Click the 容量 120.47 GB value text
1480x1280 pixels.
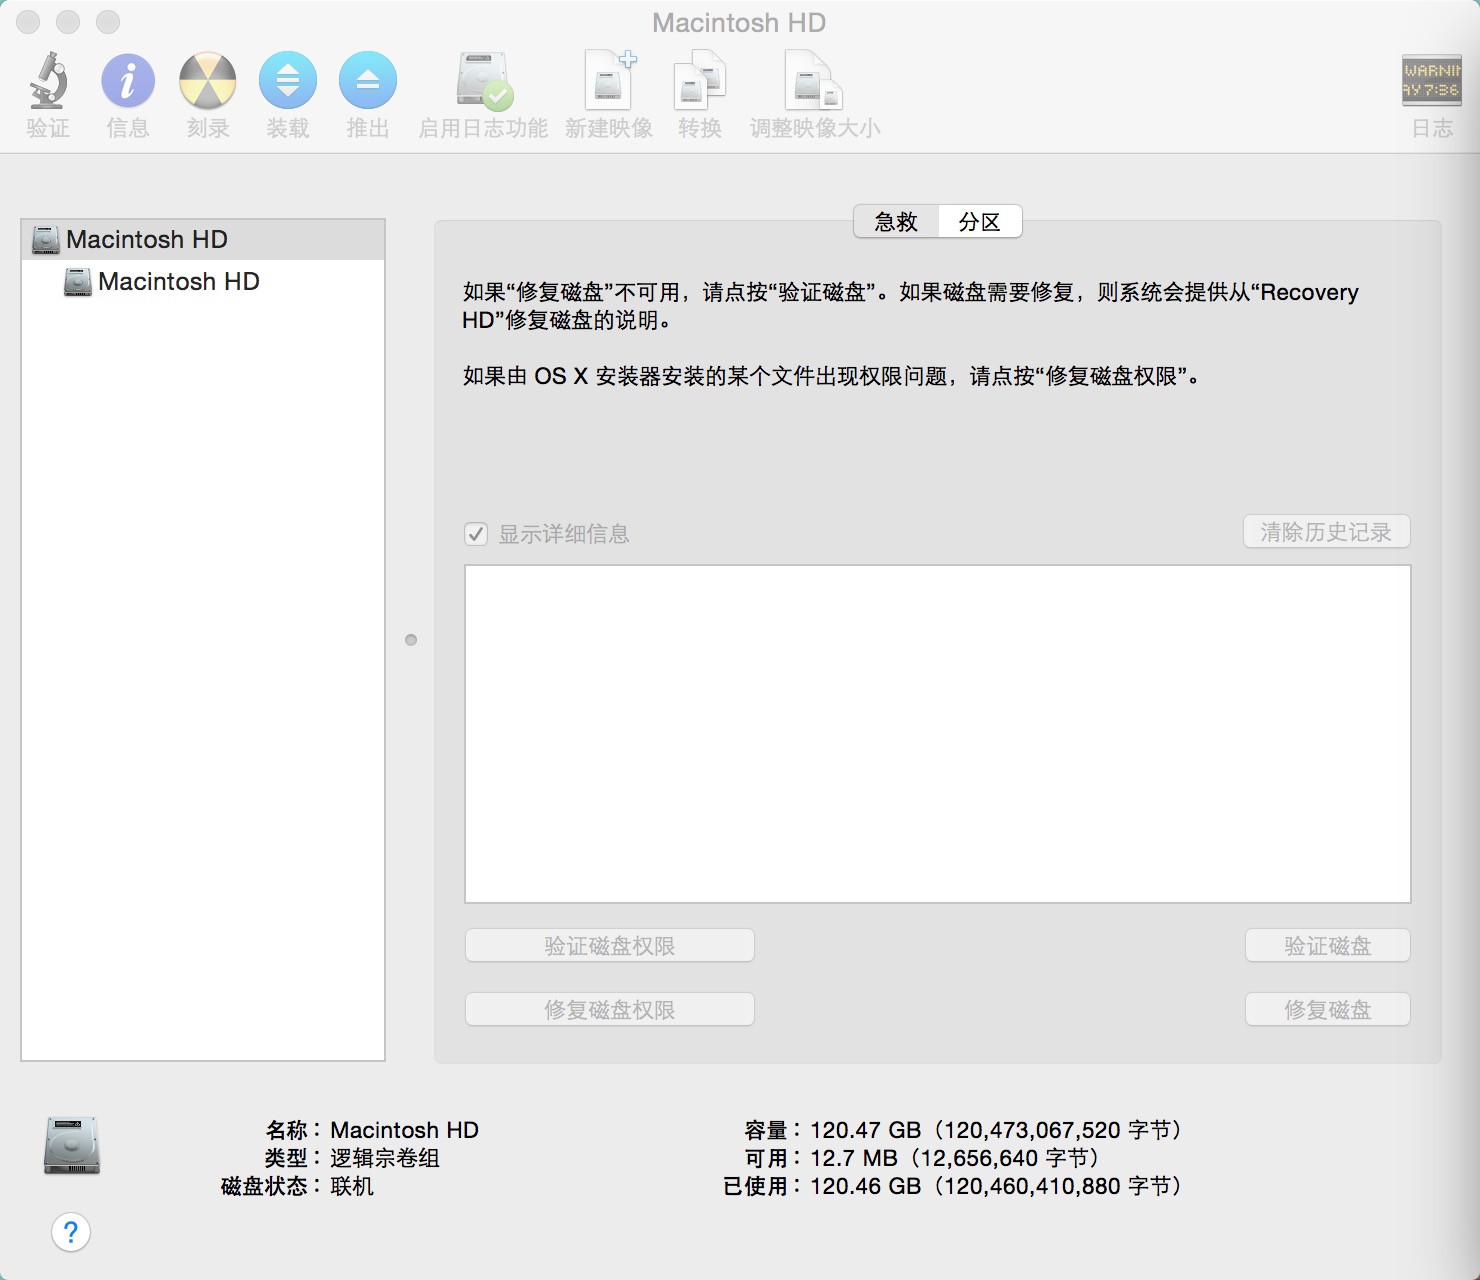pos(995,1130)
